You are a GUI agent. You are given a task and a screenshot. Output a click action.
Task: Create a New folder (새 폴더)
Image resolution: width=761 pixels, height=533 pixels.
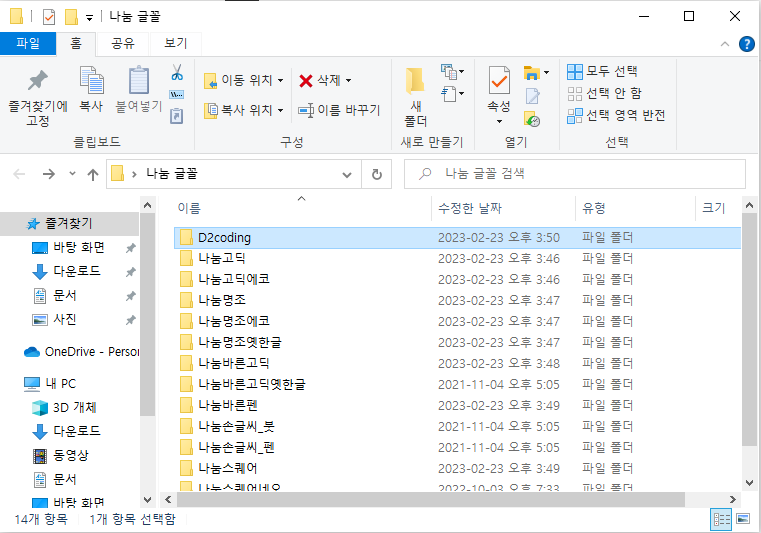tap(415, 96)
